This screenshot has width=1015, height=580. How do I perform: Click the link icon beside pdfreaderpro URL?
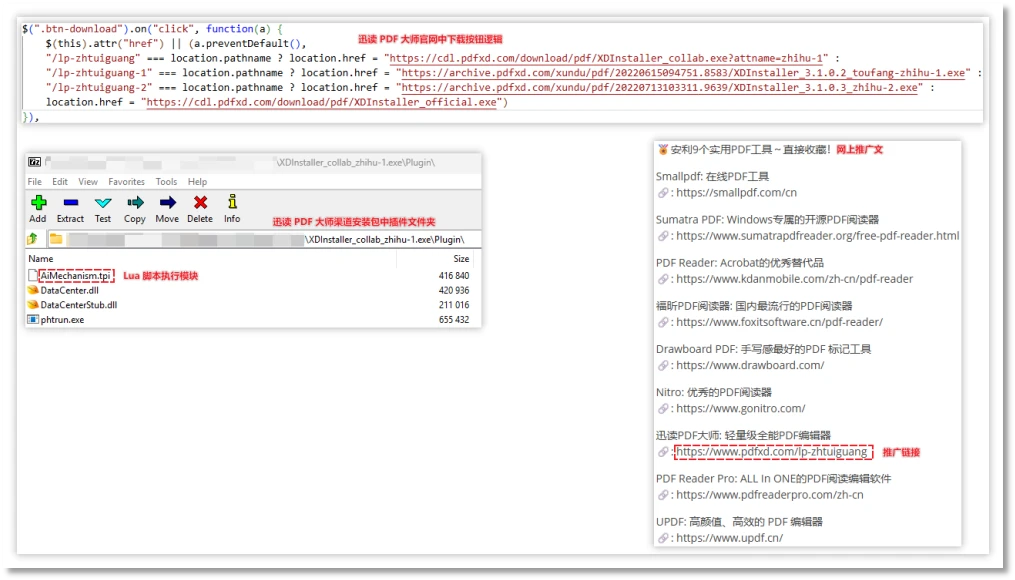(x=663, y=495)
